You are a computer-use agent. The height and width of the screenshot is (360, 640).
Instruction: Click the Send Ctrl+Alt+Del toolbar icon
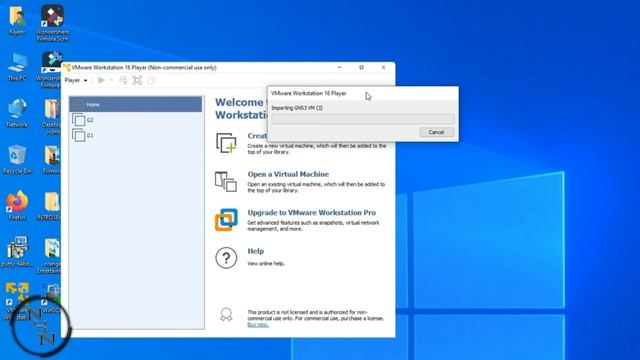[x=123, y=80]
